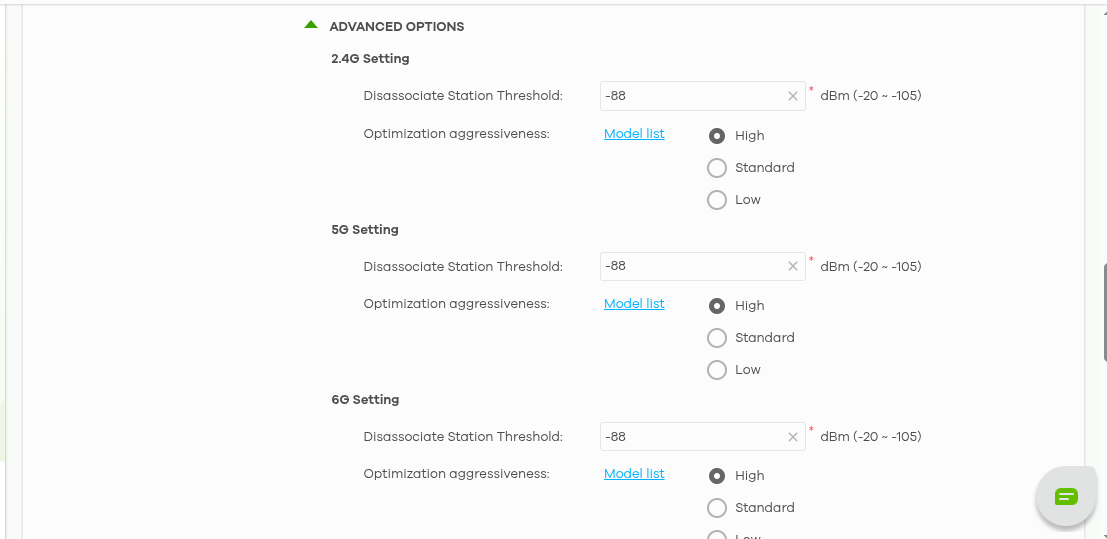Open the 6G Model list link
Image resolution: width=1107 pixels, height=539 pixels.
(x=634, y=474)
